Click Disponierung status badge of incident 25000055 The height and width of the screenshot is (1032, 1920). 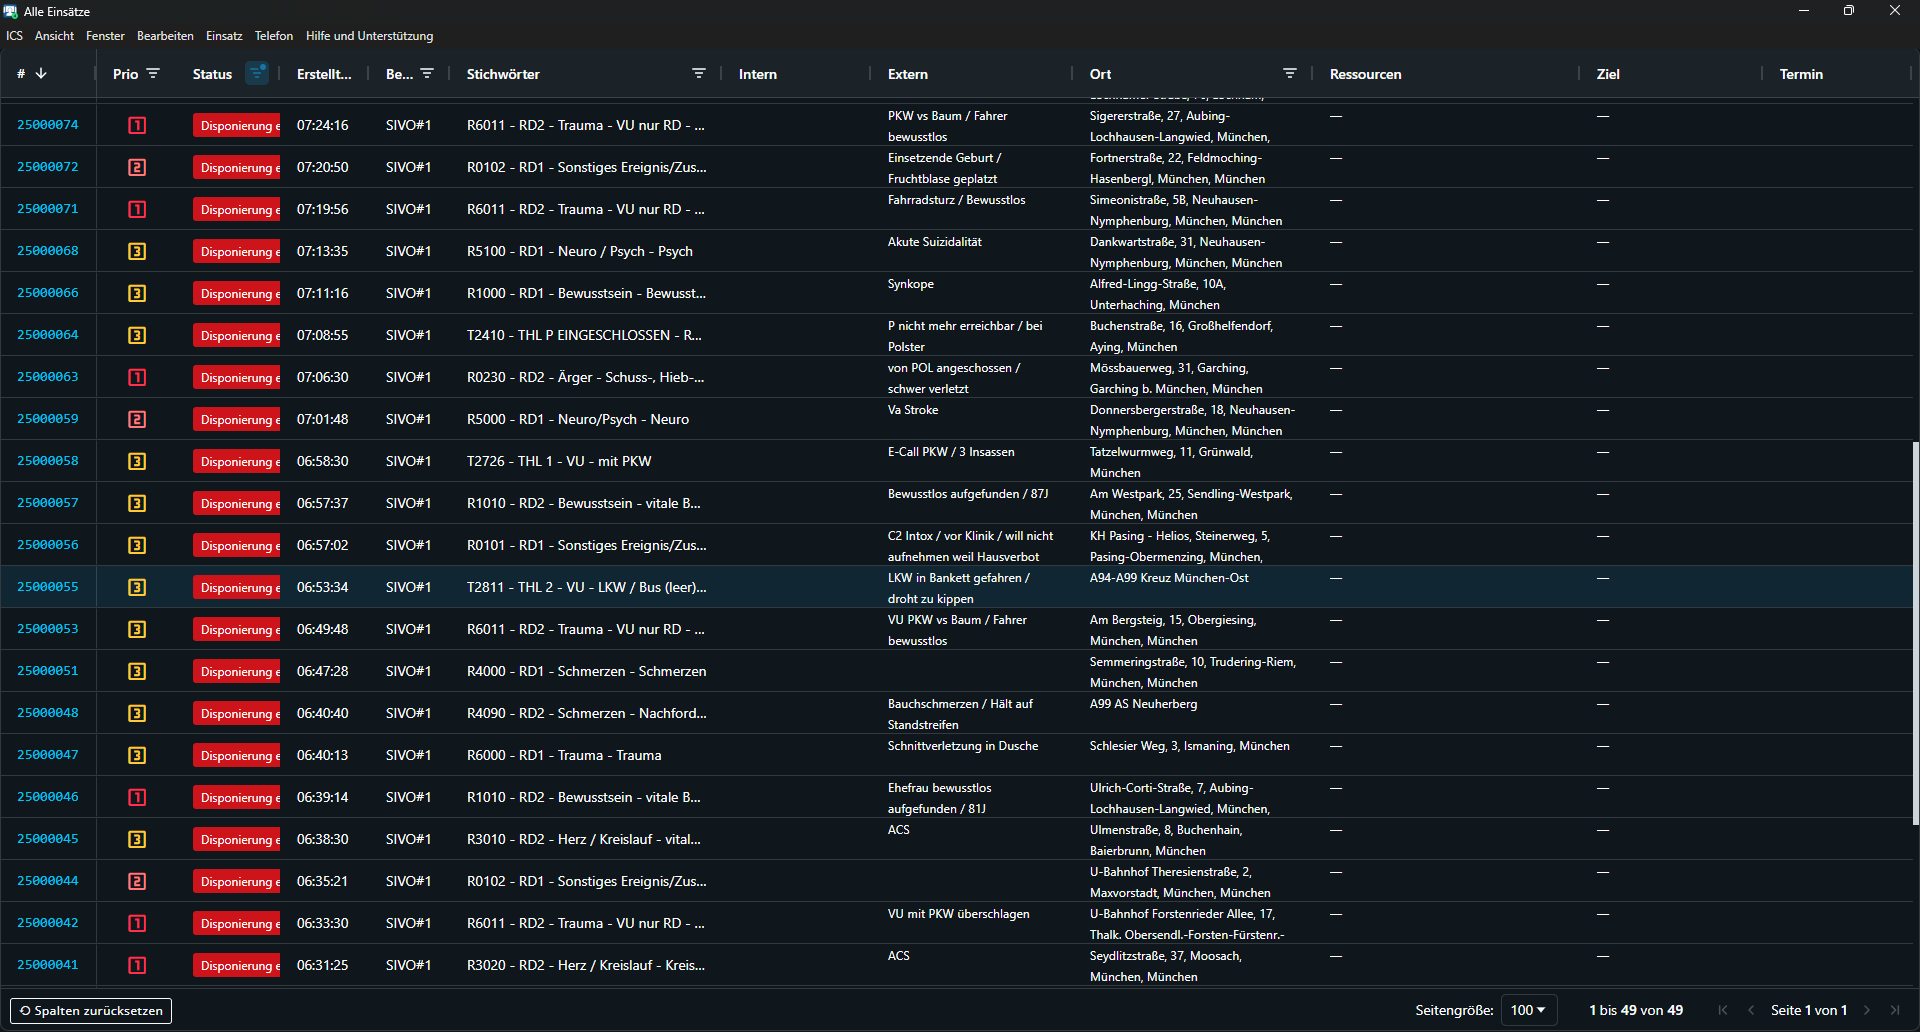(x=237, y=588)
